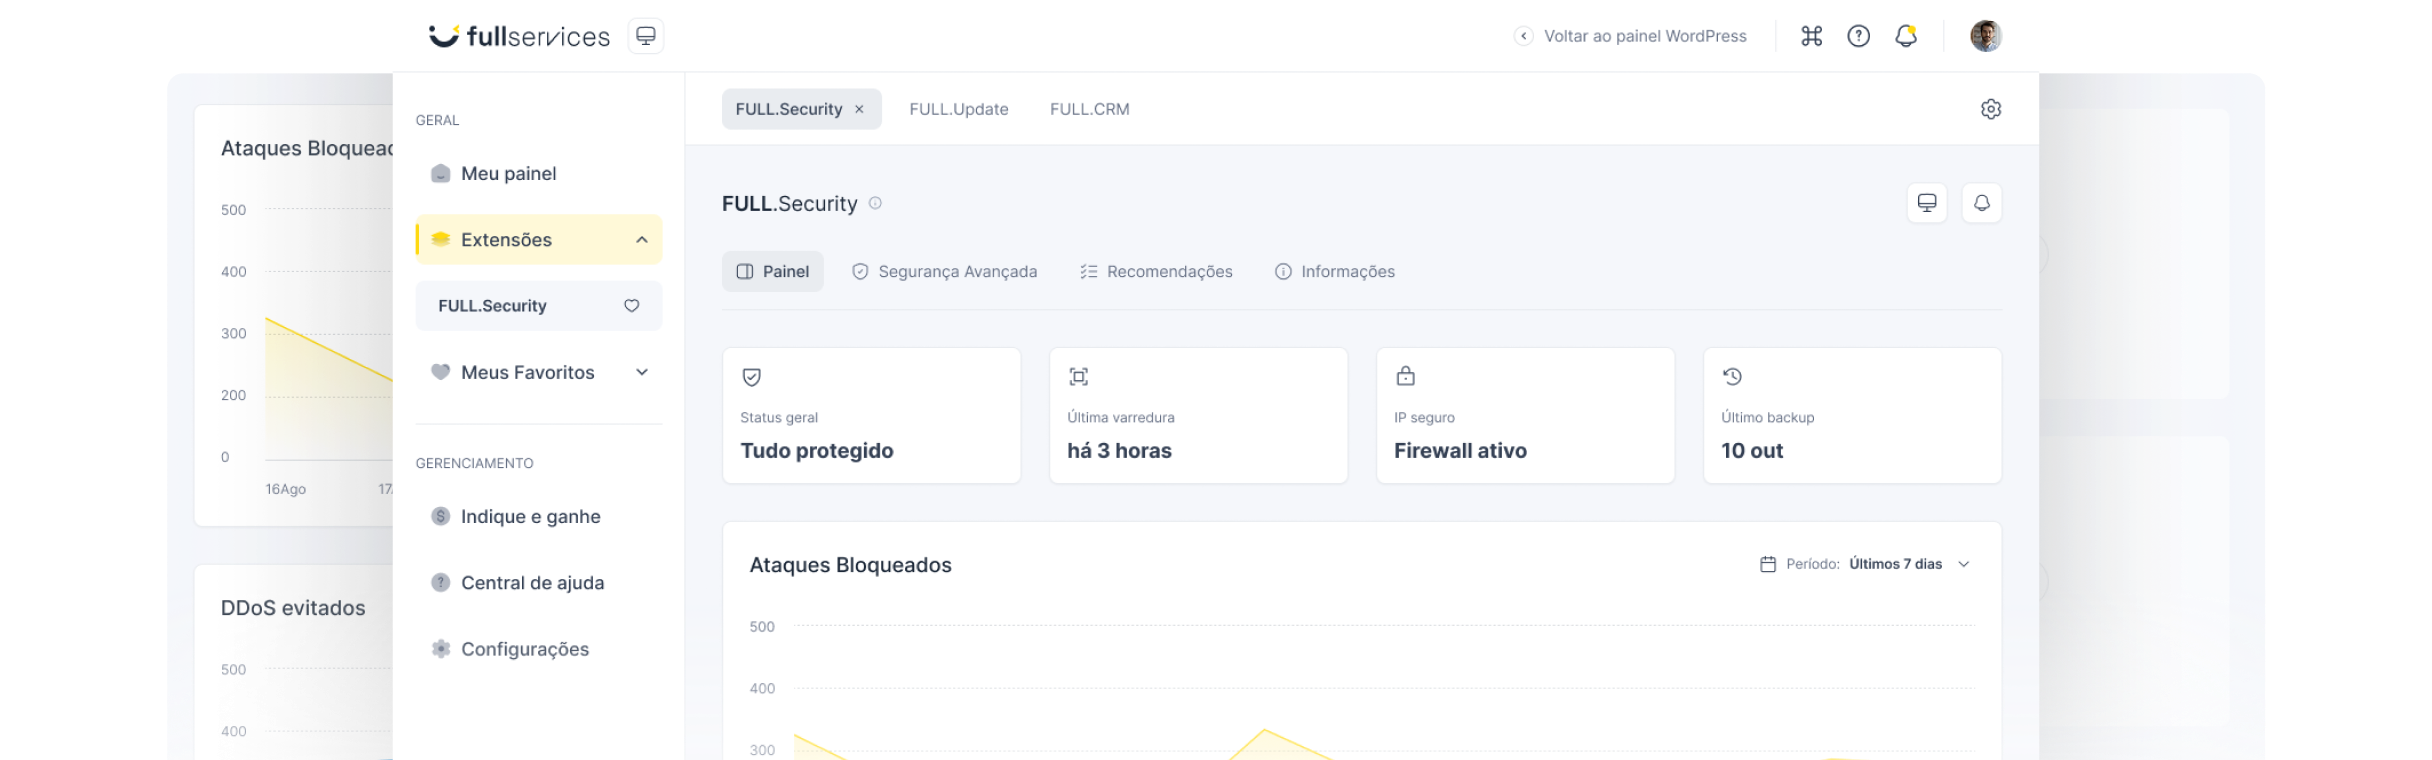Close the FULL.Security tab
2432x760 pixels.
coord(859,109)
